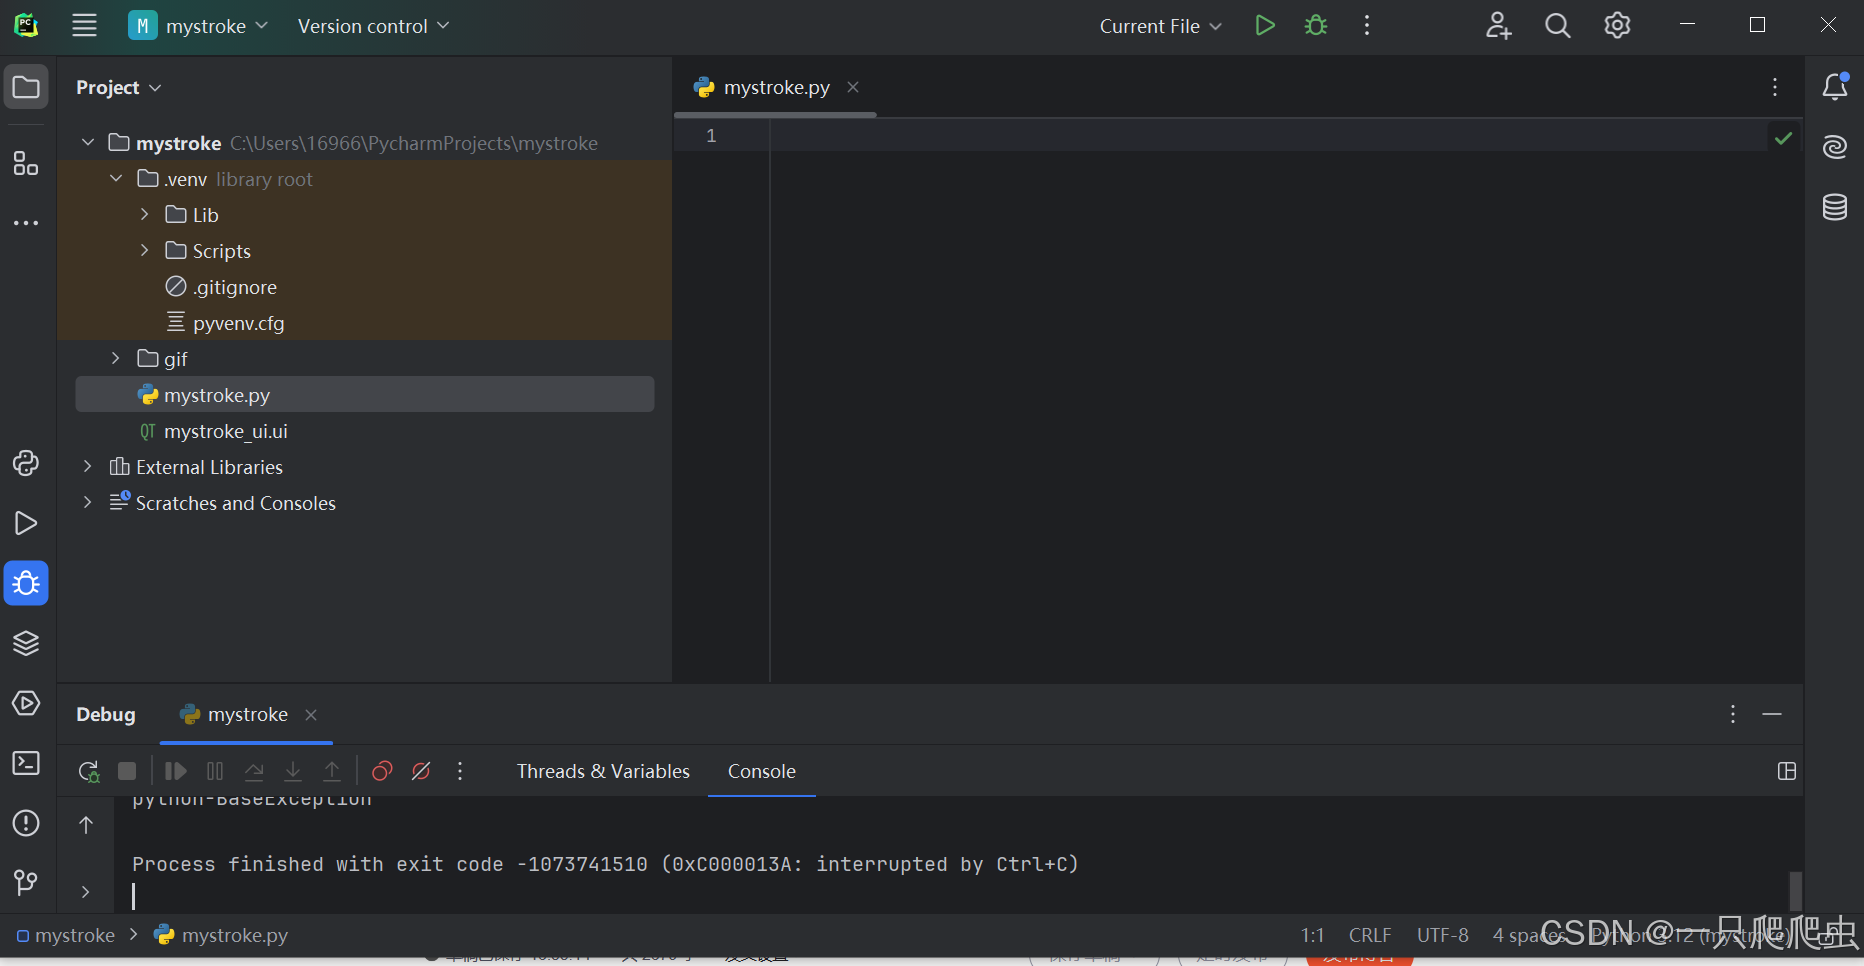The height and width of the screenshot is (966, 1864).
Task: Expand the Scripts folder
Action: pos(144,250)
